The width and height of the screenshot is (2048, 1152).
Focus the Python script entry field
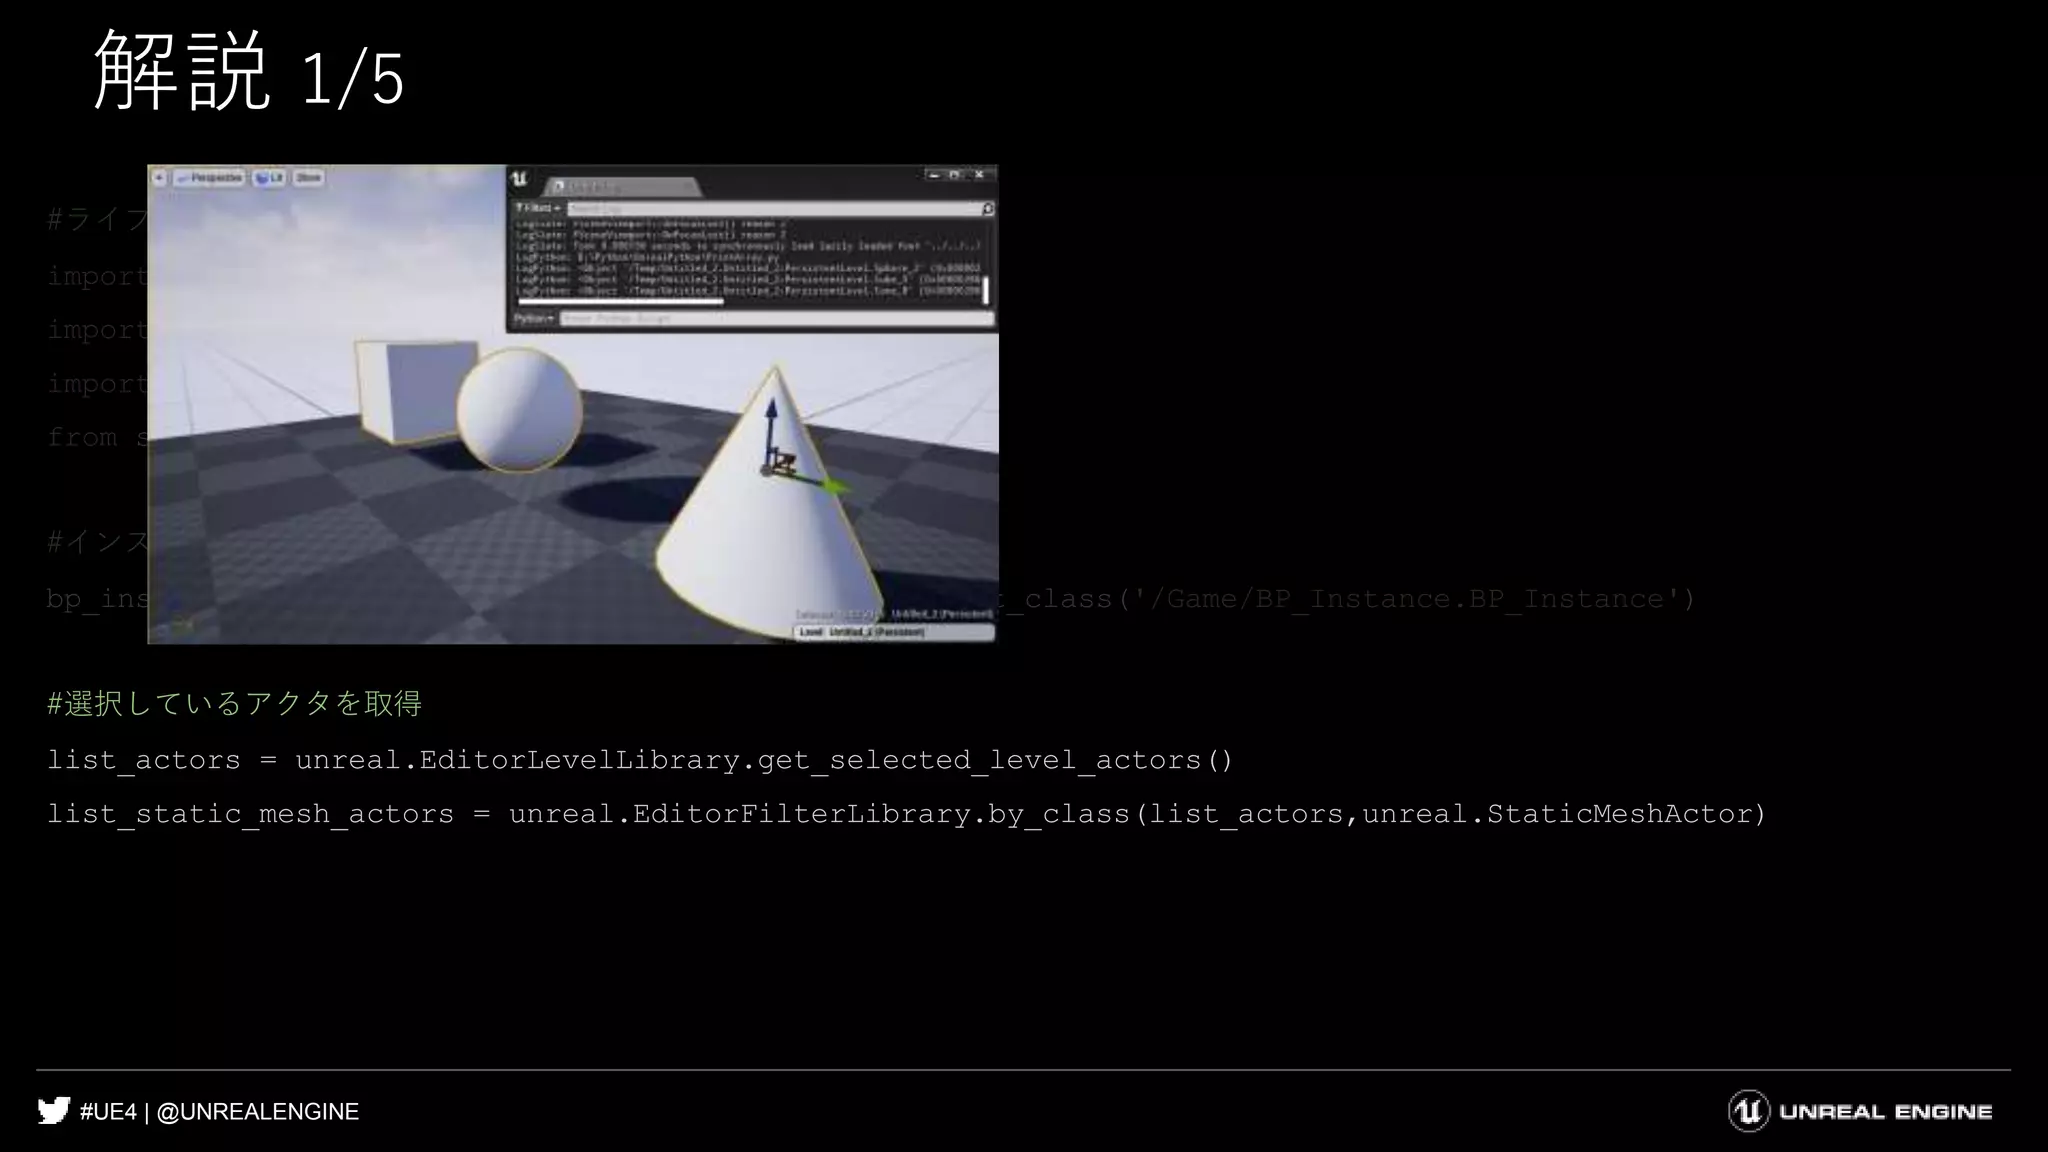pyautogui.click(x=777, y=318)
